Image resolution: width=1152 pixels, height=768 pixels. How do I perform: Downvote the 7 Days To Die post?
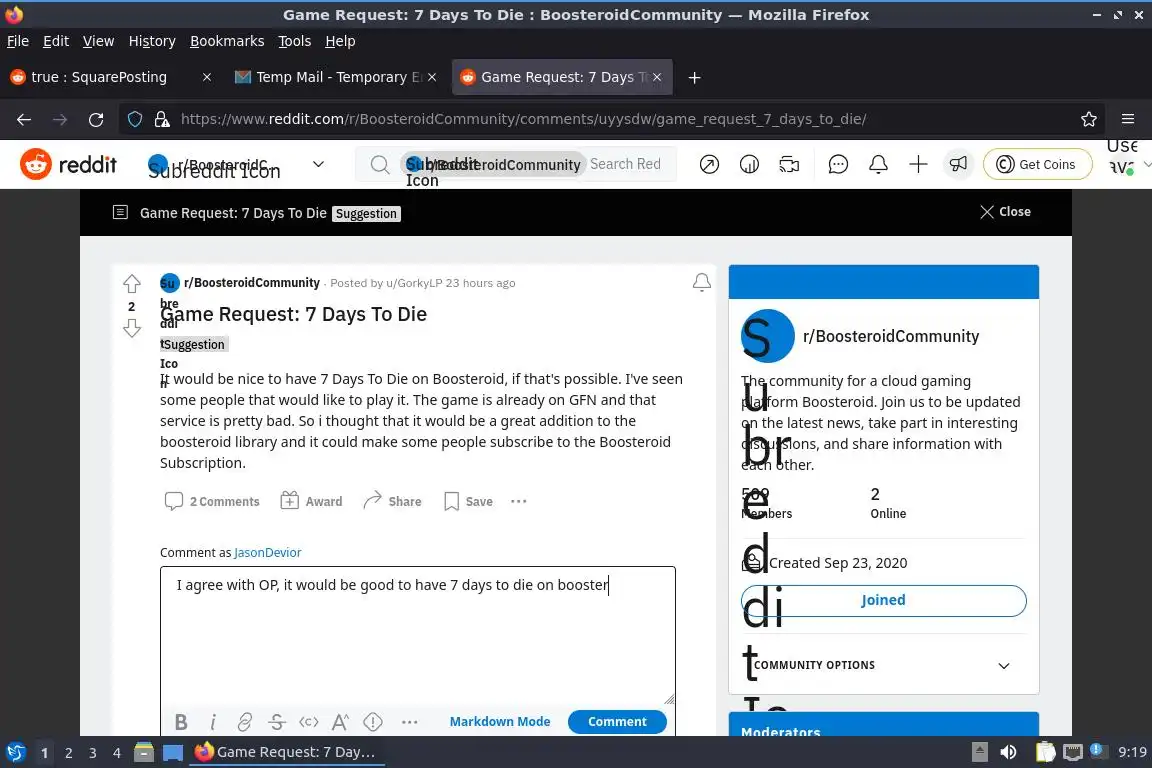tap(132, 328)
